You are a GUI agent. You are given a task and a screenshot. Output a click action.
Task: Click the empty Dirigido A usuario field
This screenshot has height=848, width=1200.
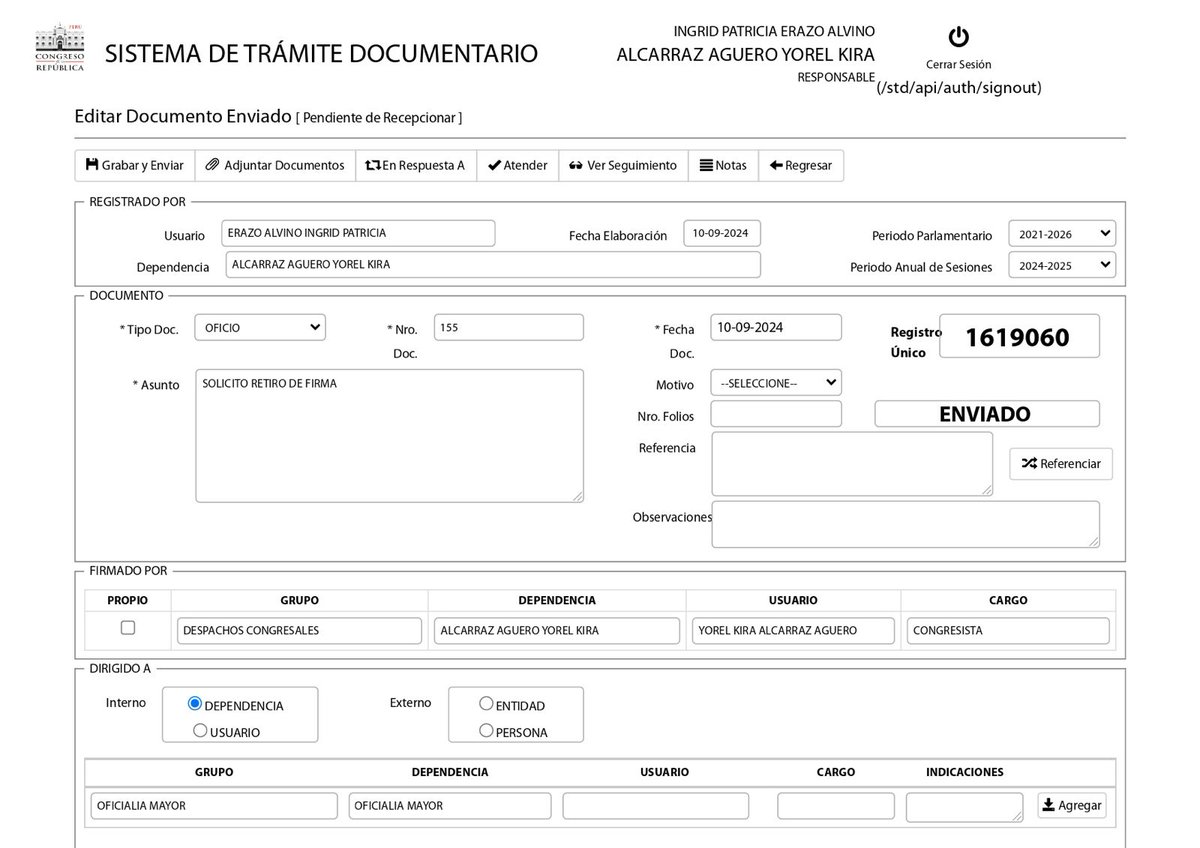click(655, 806)
